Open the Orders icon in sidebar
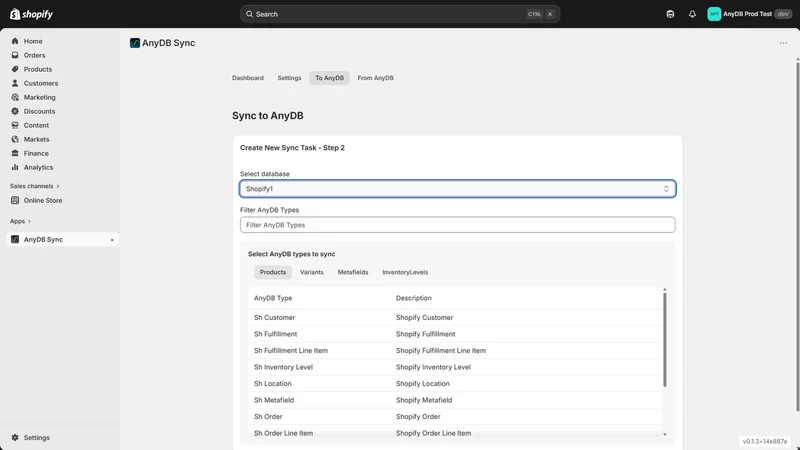 (x=15, y=55)
